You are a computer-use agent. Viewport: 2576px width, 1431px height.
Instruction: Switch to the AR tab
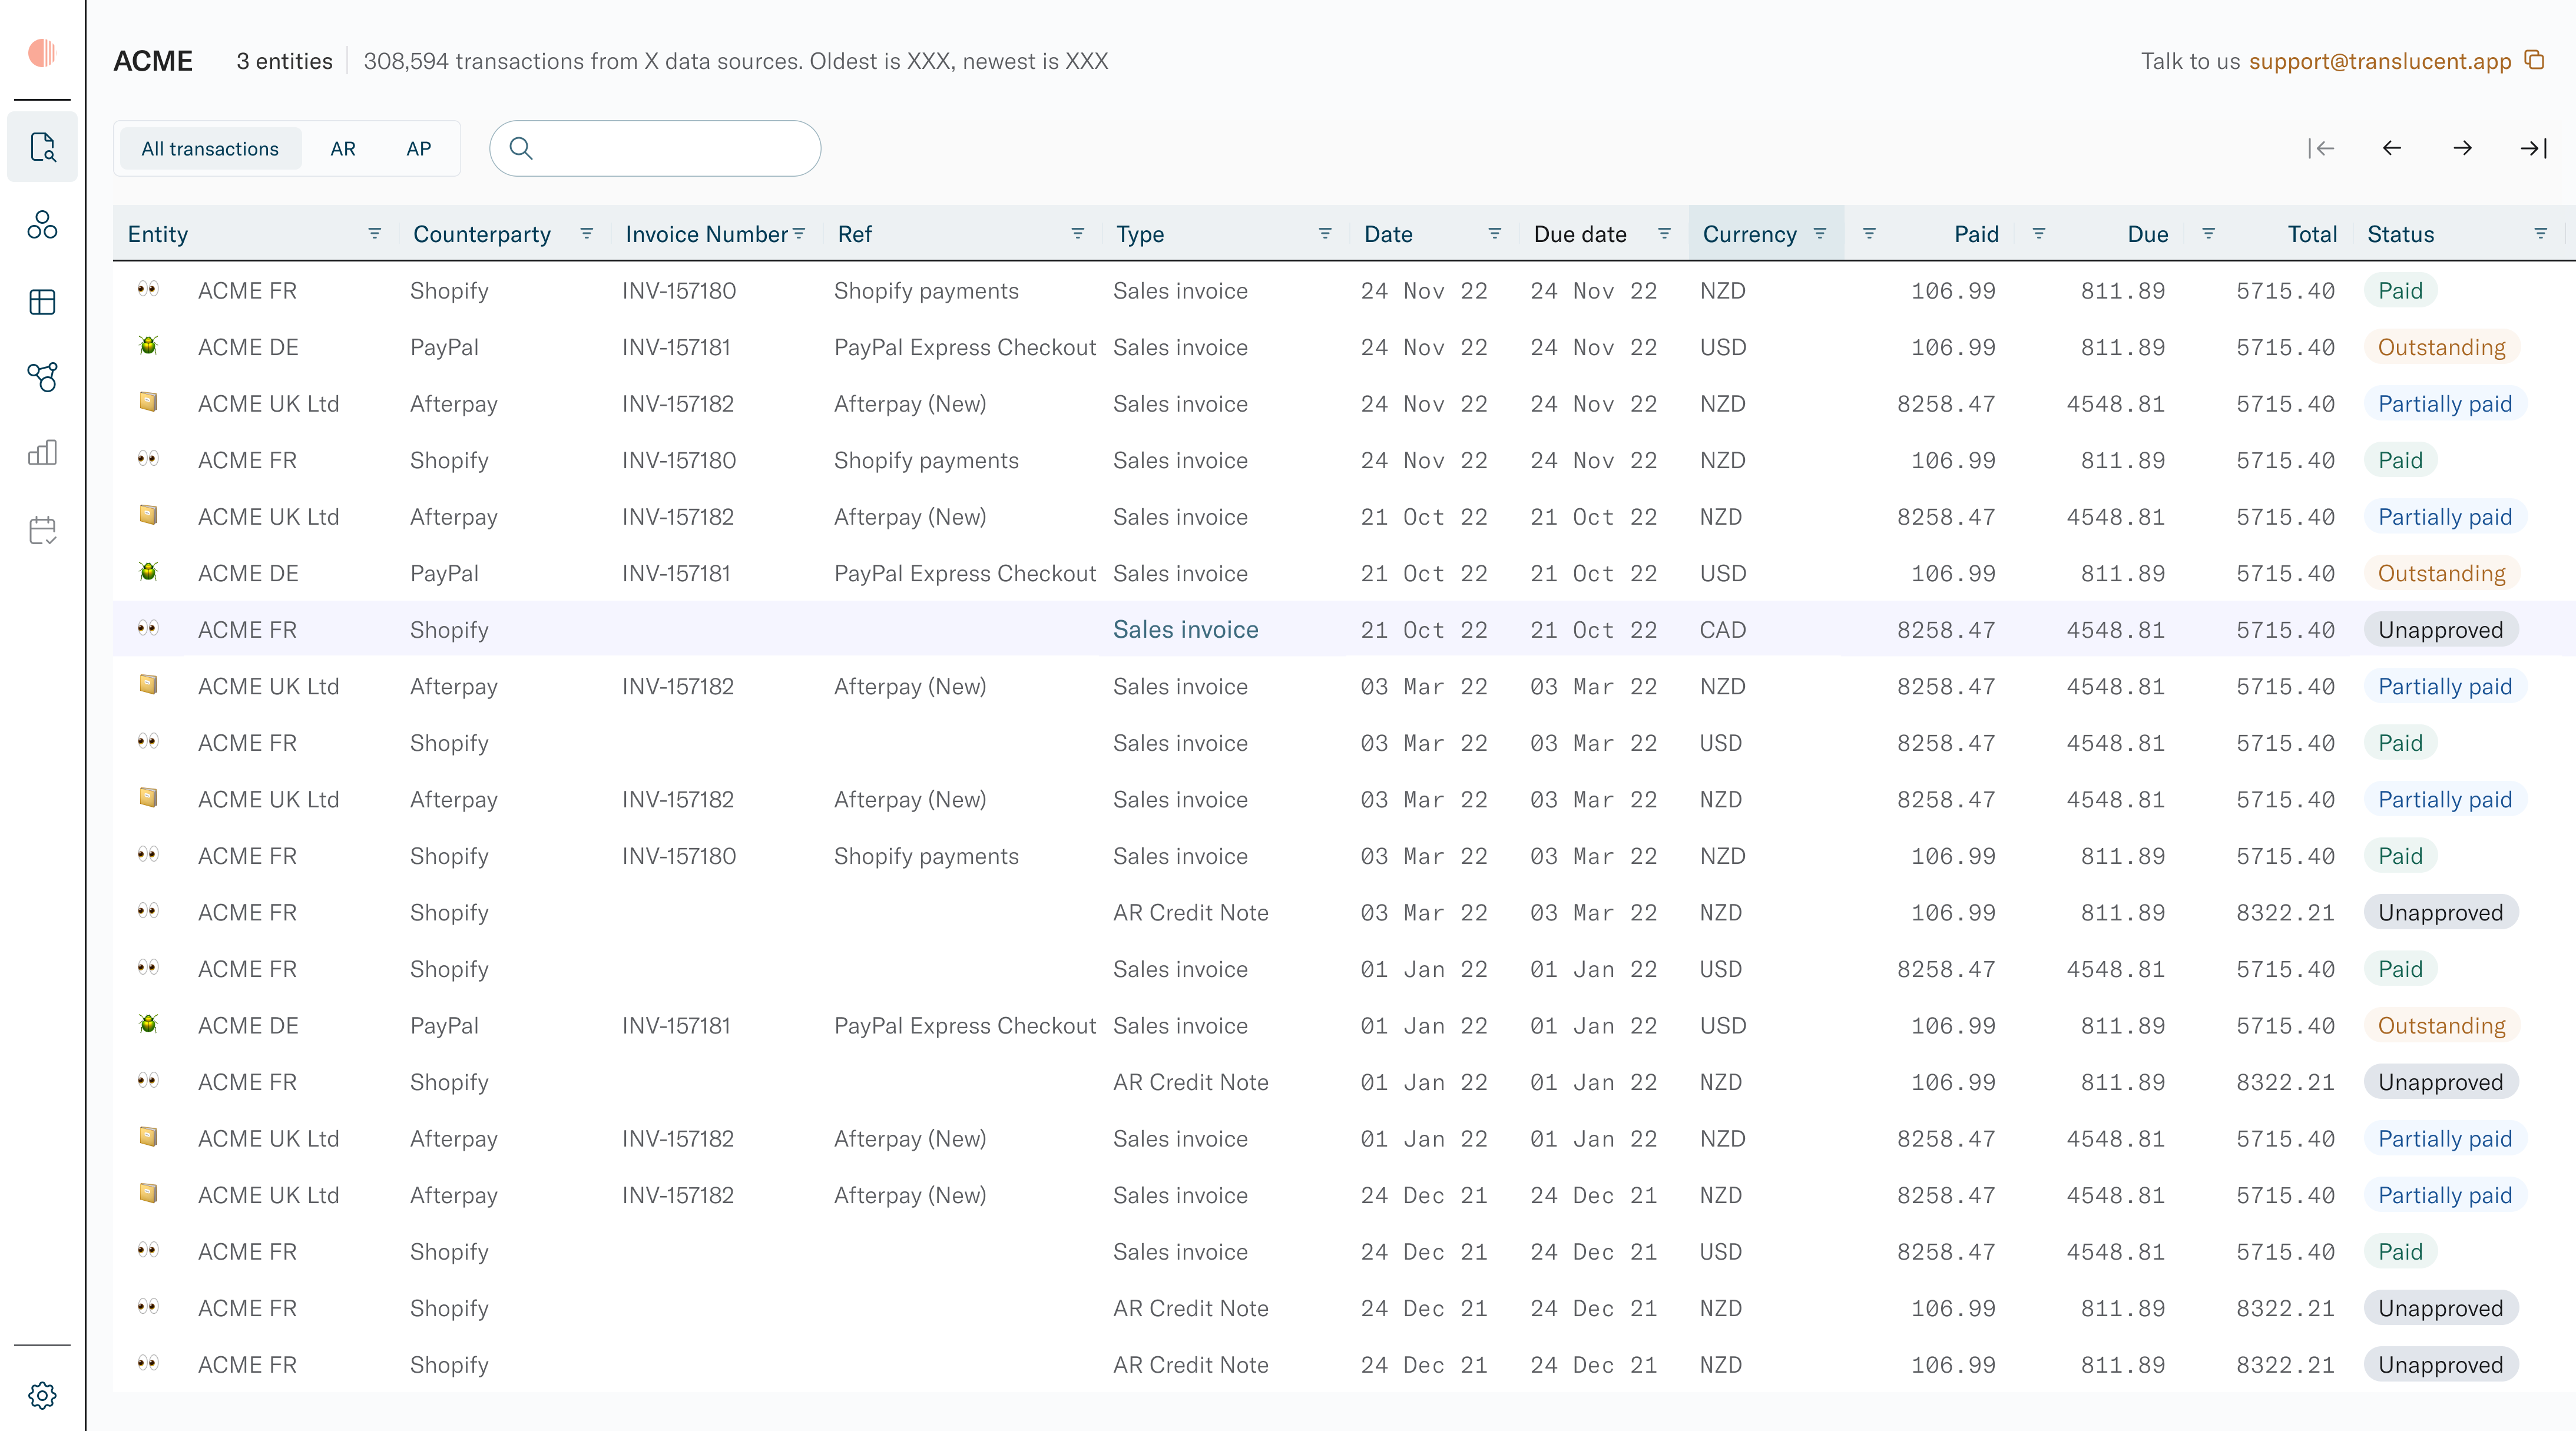[x=343, y=148]
